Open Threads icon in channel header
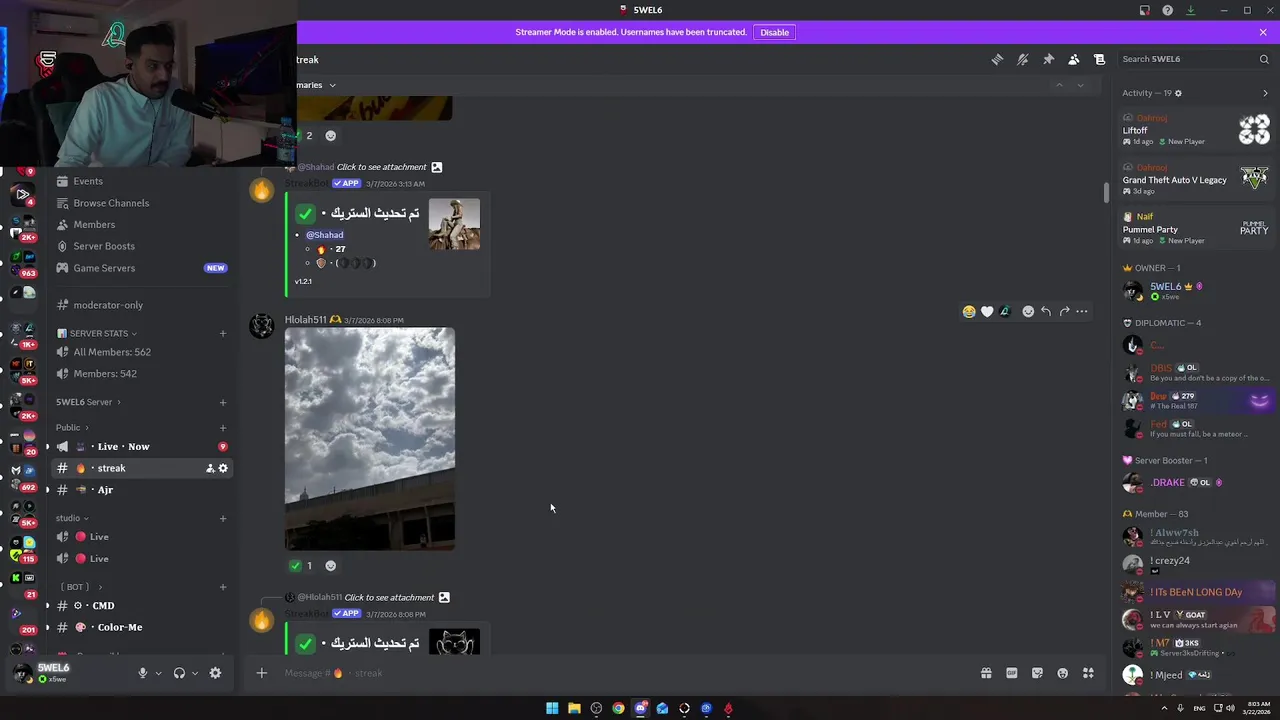The image size is (1280, 720). pos(997,59)
